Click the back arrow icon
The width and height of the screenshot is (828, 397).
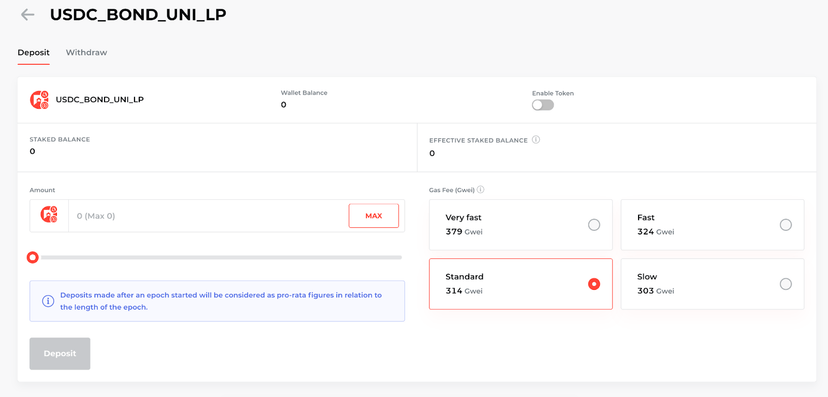pyautogui.click(x=27, y=15)
